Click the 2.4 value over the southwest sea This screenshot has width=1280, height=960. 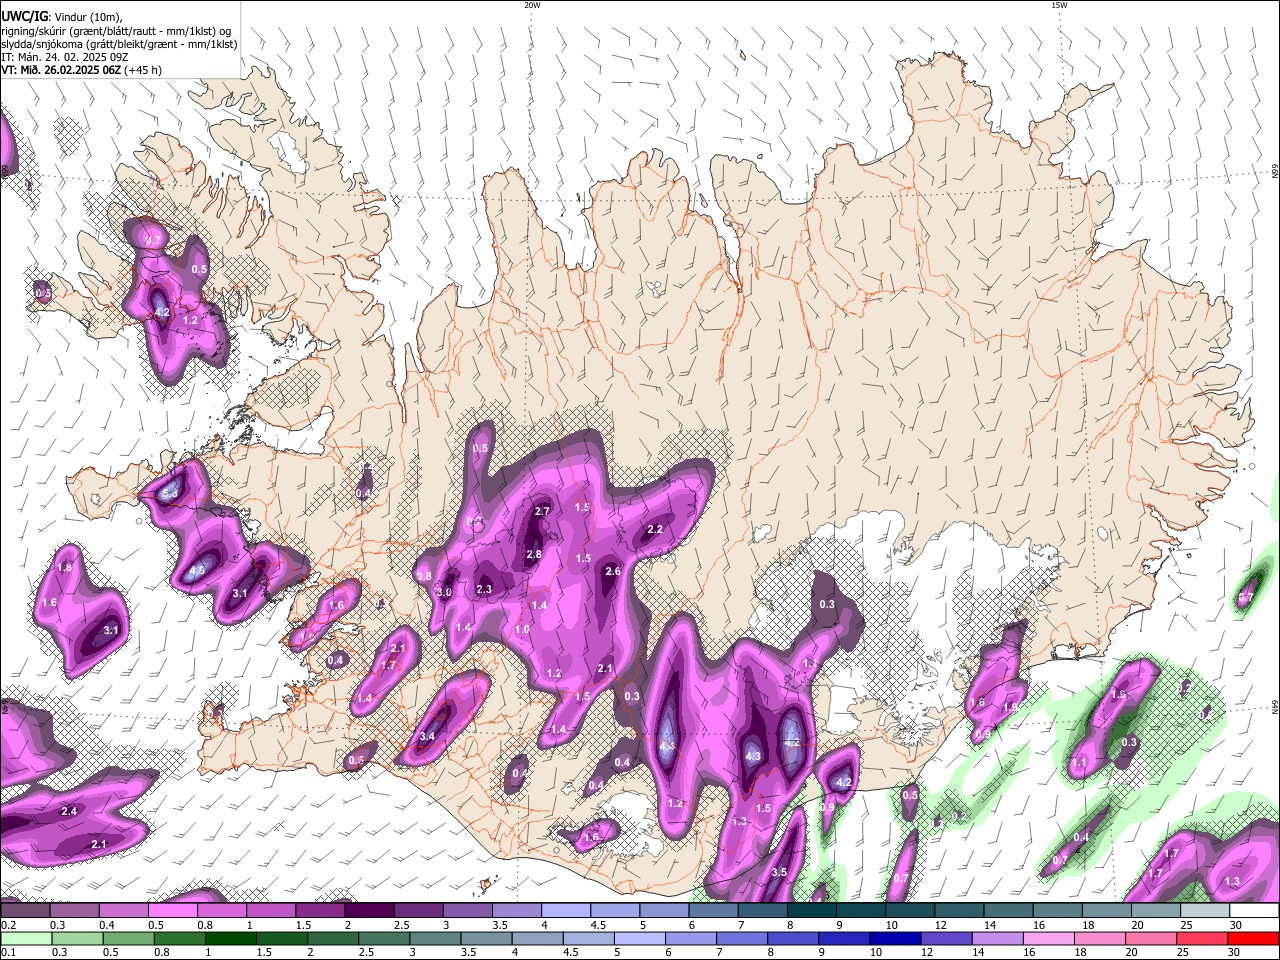point(69,811)
